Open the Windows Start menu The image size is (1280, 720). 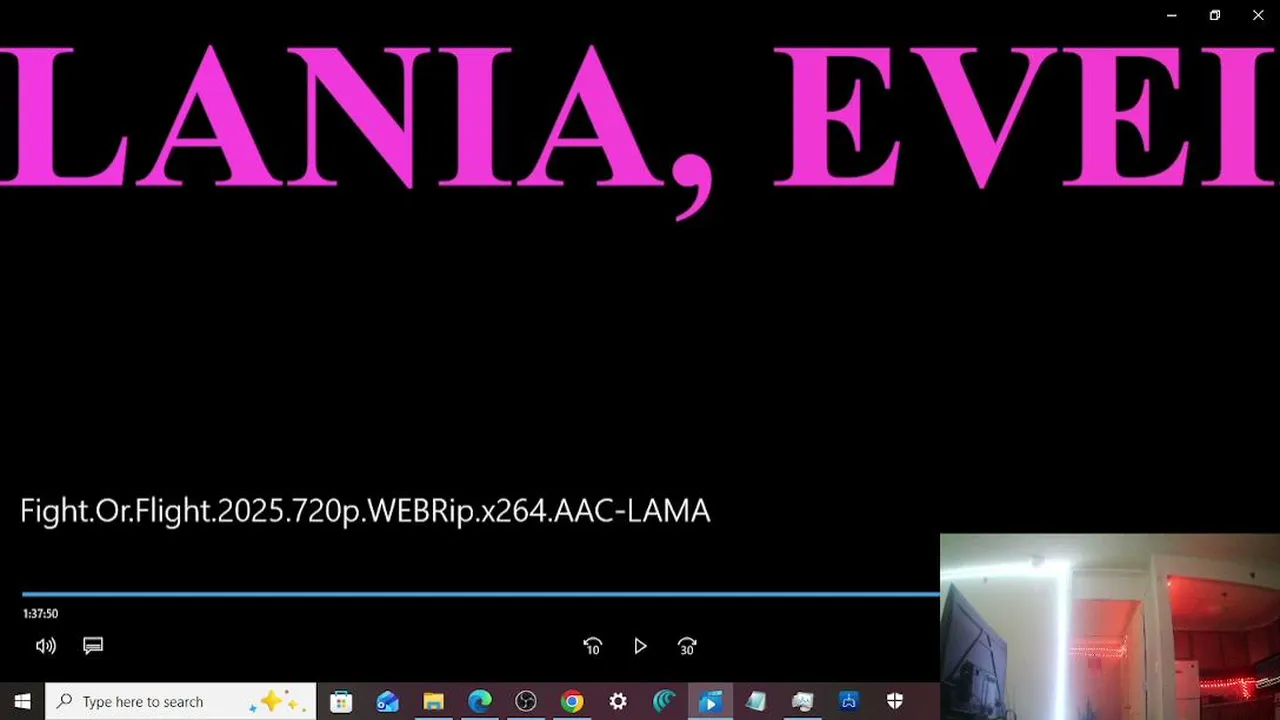22,702
